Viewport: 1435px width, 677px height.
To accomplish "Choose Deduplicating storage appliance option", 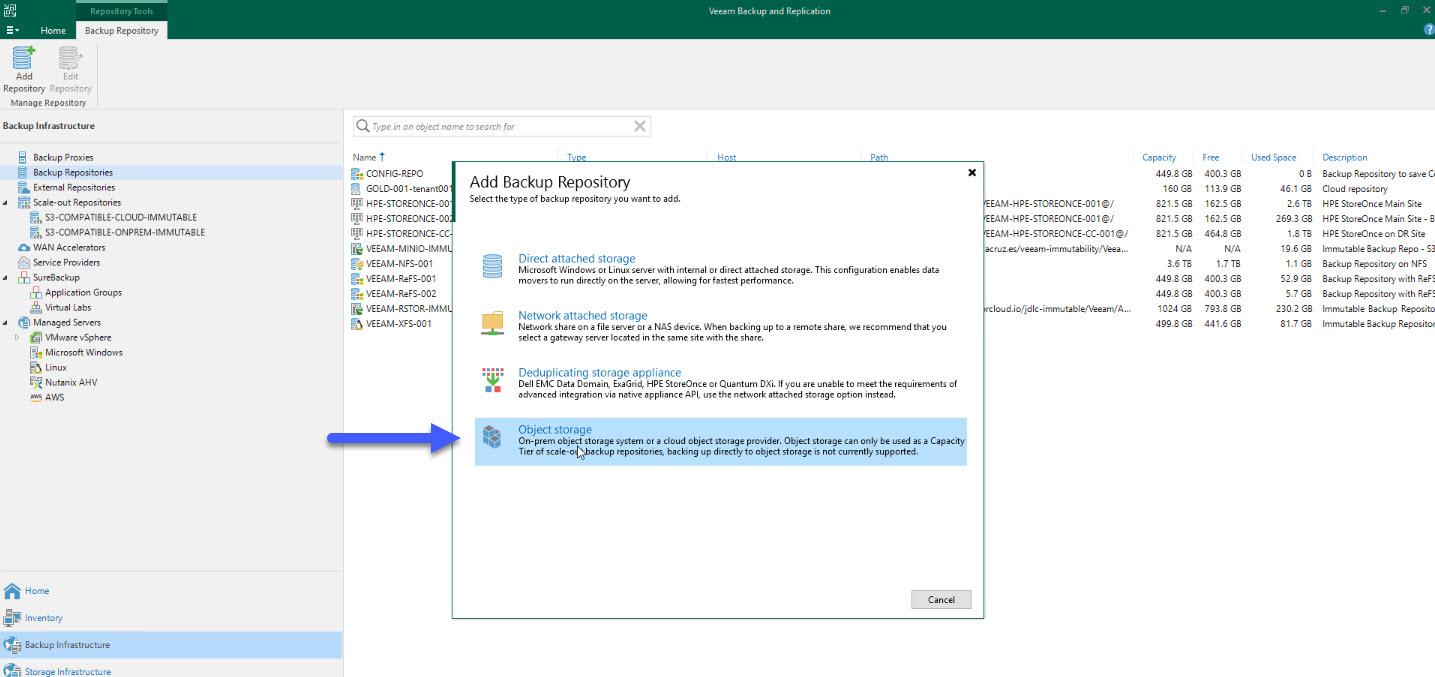I will coord(720,384).
